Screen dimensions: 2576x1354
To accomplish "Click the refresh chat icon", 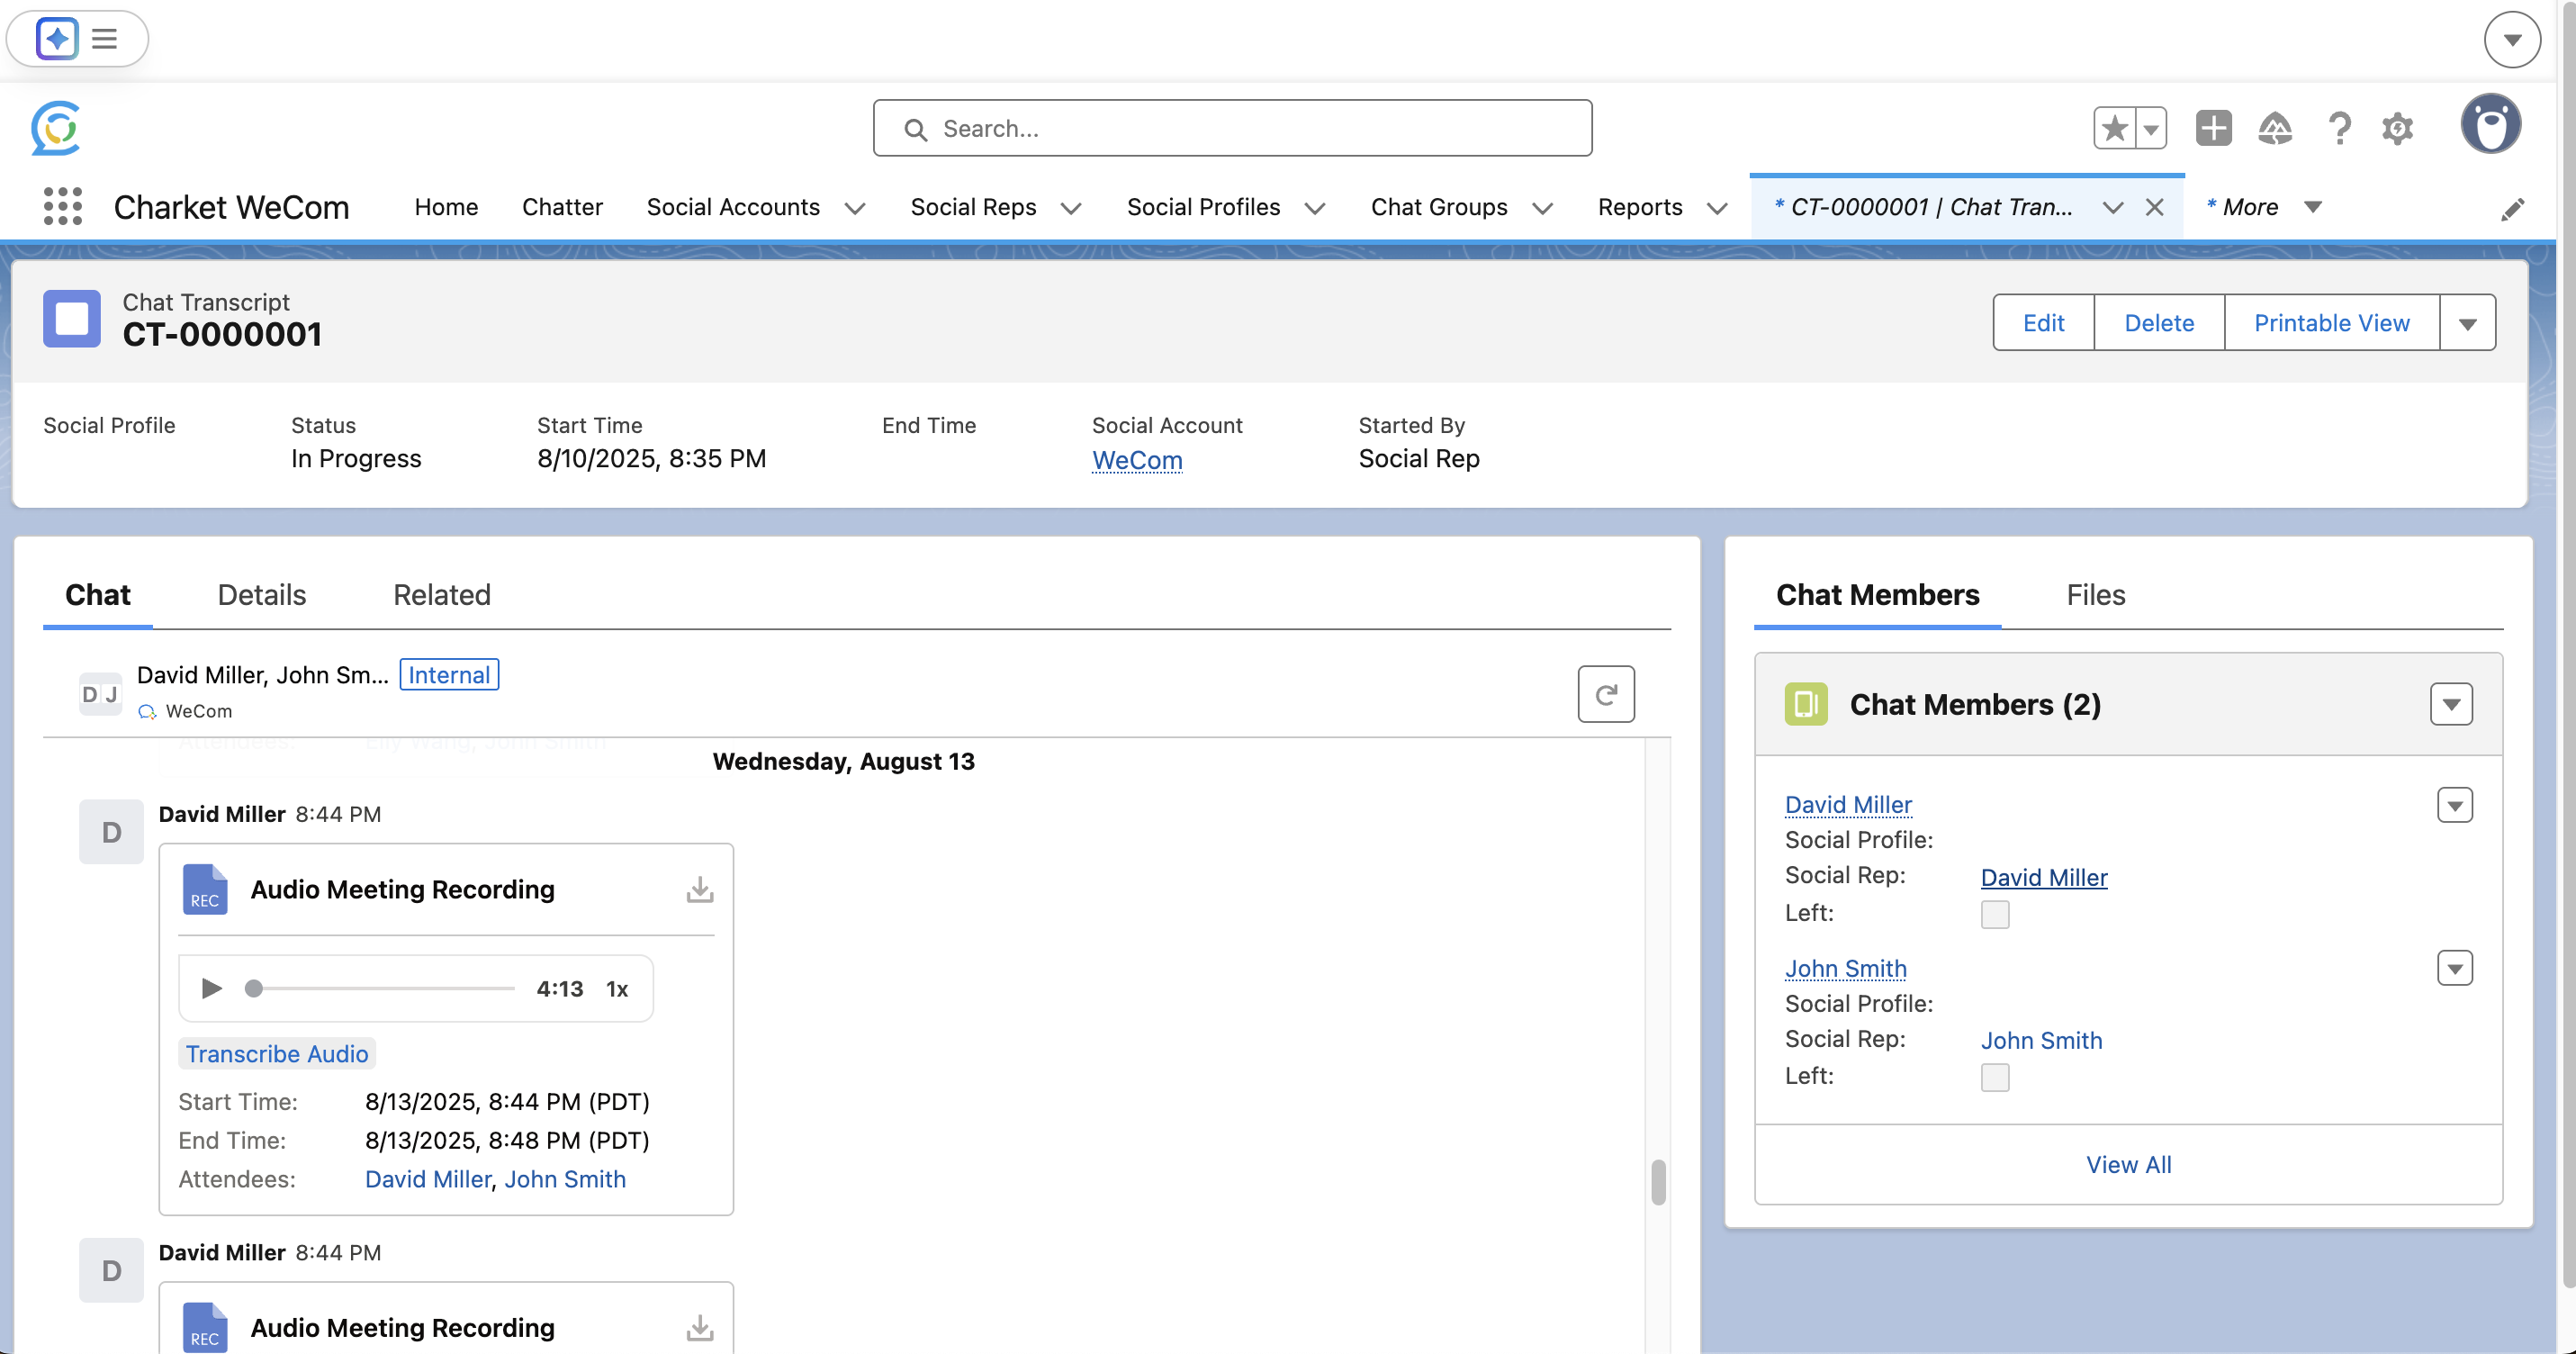I will tap(1605, 694).
